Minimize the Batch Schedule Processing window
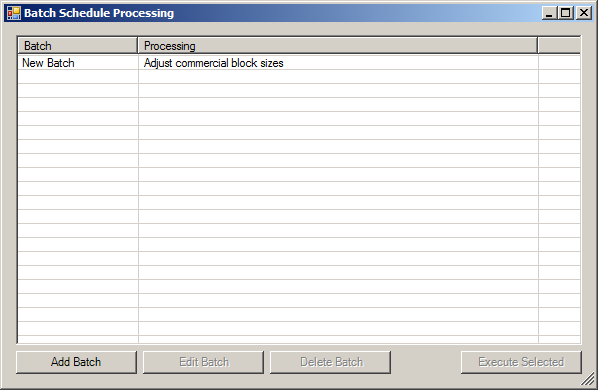 (549, 13)
